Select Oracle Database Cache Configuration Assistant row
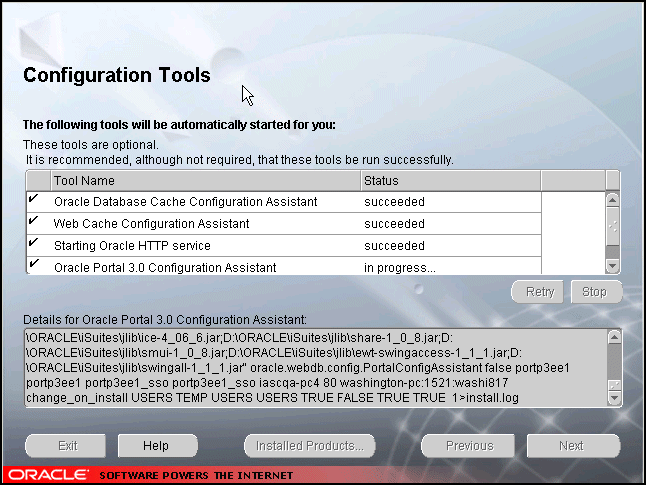This screenshot has height=485, width=646. coord(284,202)
